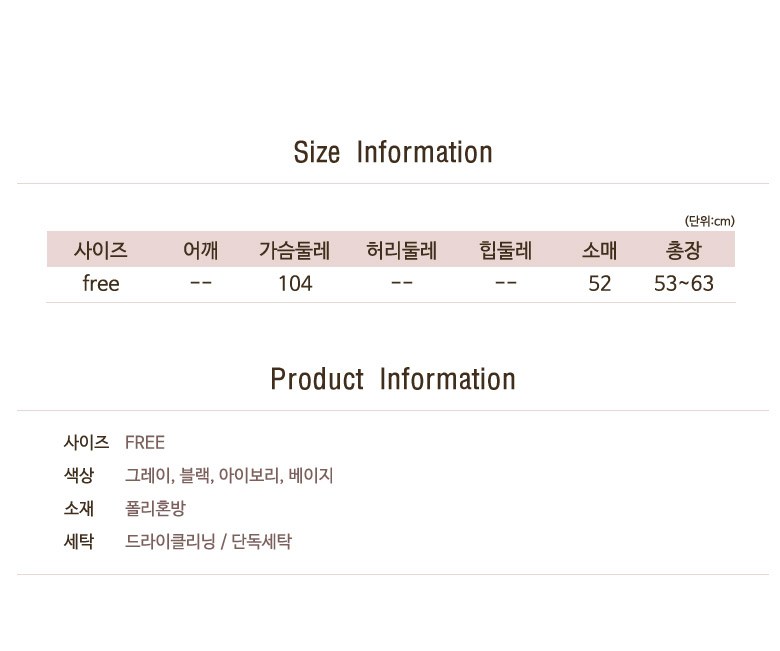
Task: Select the 총장 column header
Action: (683, 250)
